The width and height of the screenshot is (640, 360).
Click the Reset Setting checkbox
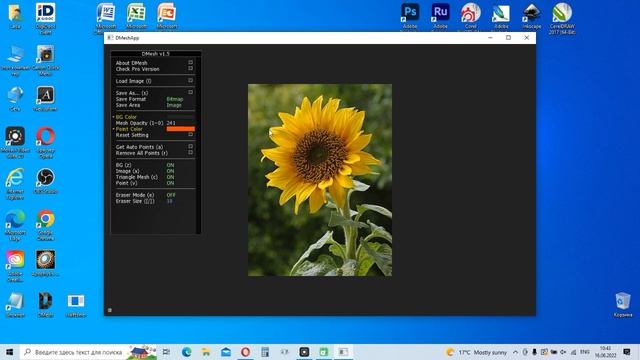coord(190,135)
